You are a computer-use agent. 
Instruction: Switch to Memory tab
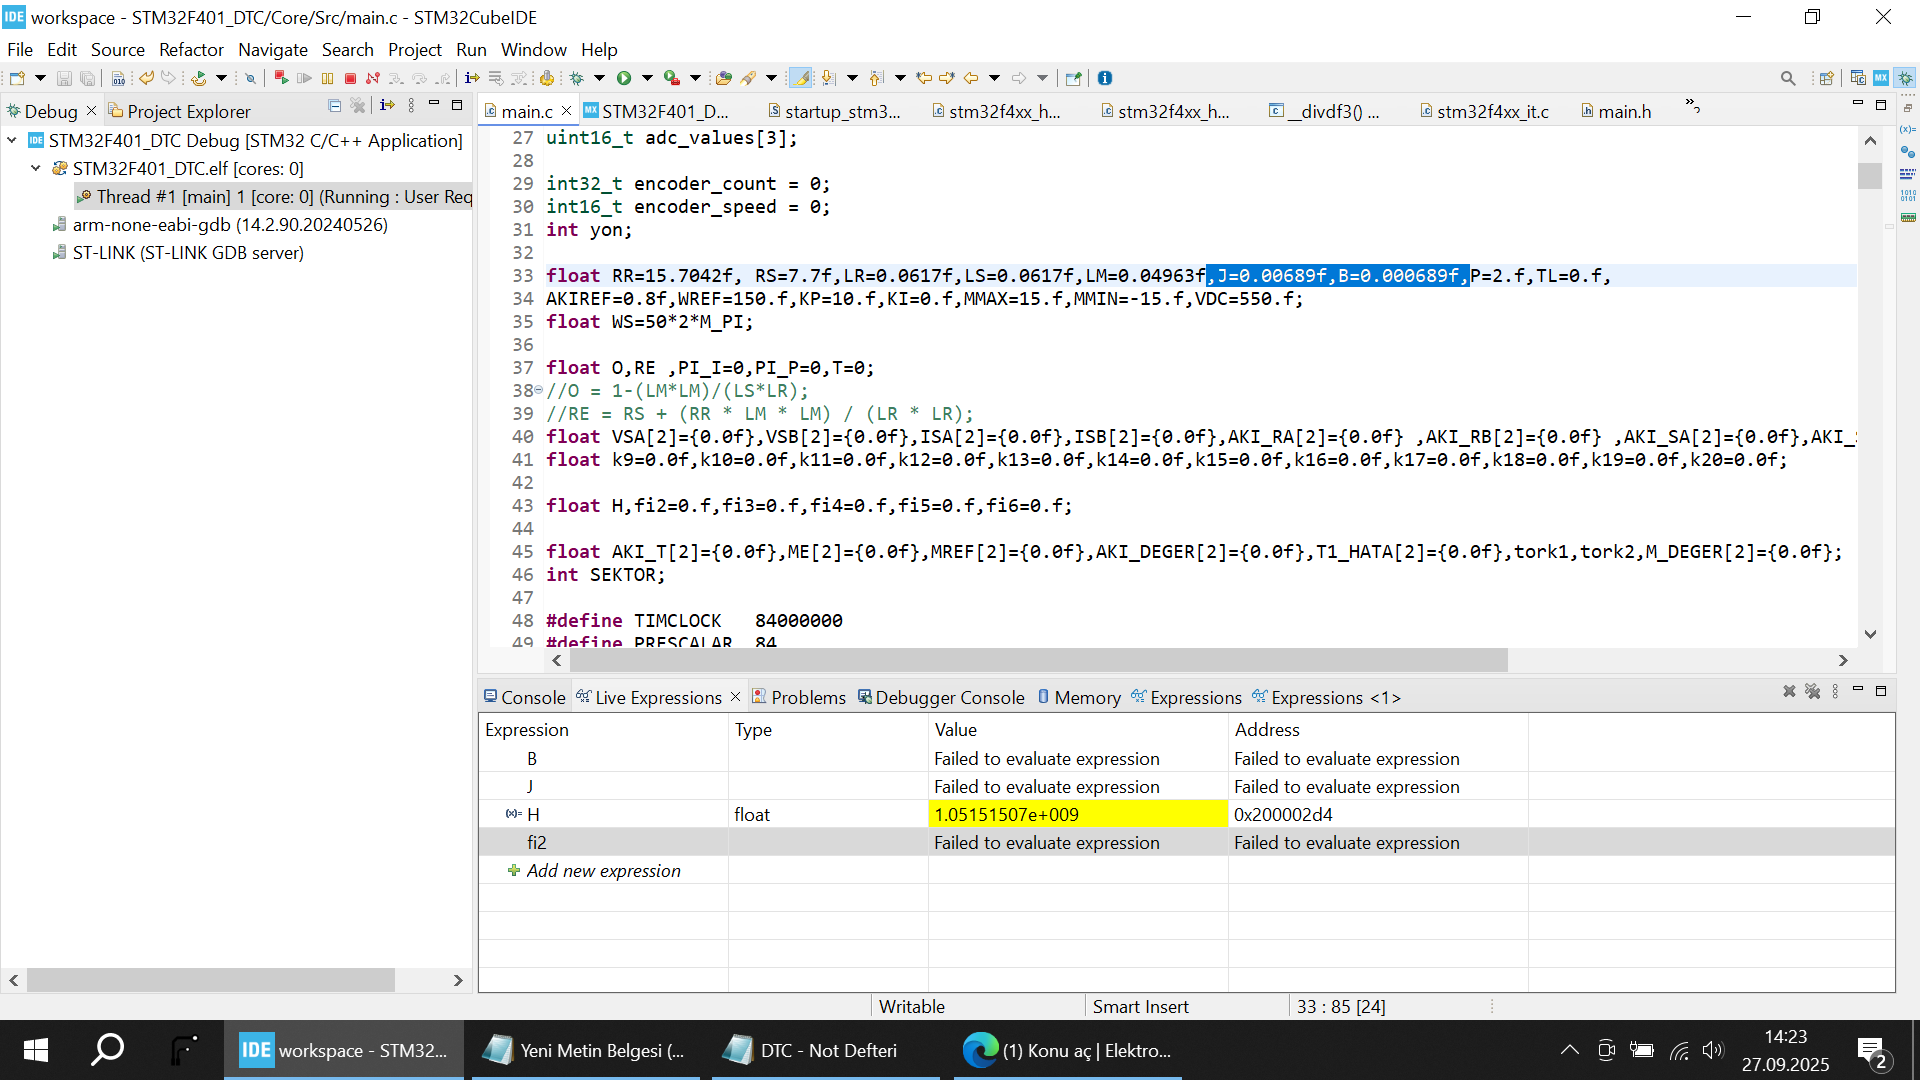pyautogui.click(x=1079, y=697)
